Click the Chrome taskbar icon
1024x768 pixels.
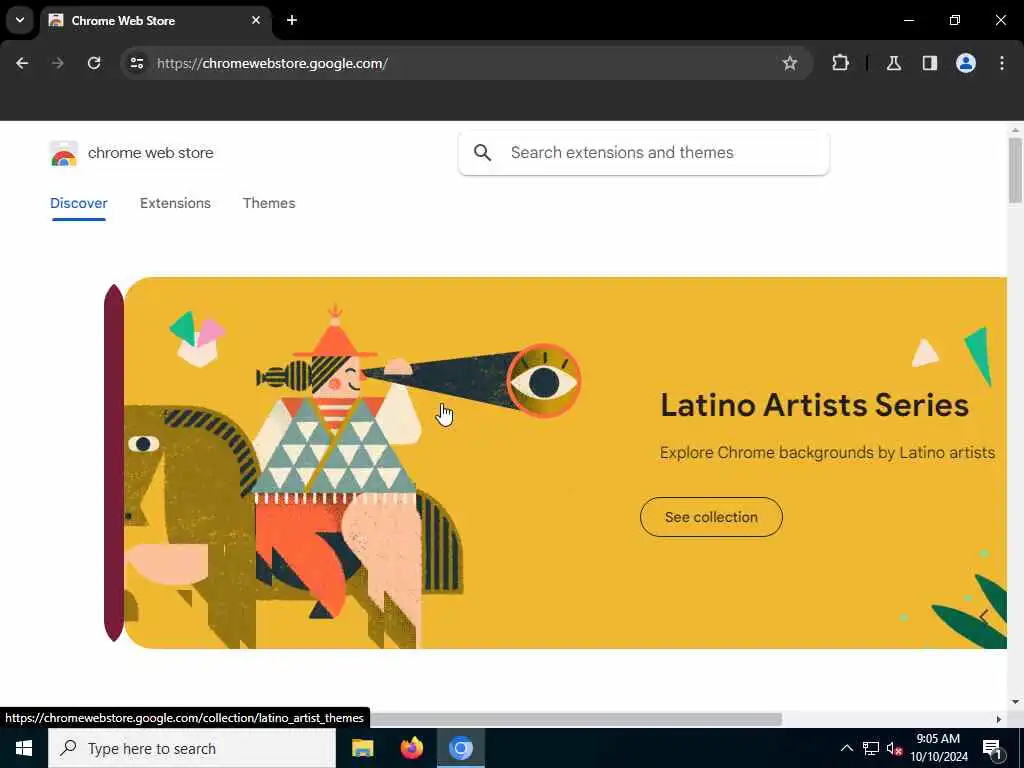pyautogui.click(x=460, y=748)
